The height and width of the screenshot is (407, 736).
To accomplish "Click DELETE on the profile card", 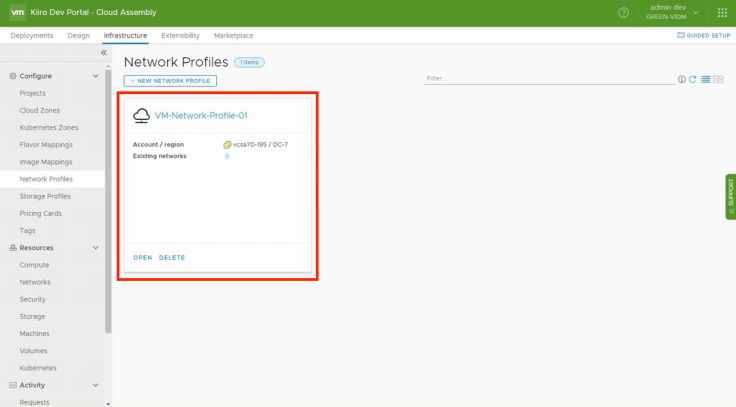I will (172, 258).
